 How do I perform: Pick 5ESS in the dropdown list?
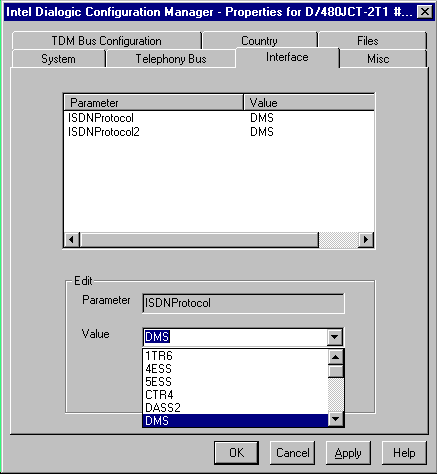[x=235, y=382]
